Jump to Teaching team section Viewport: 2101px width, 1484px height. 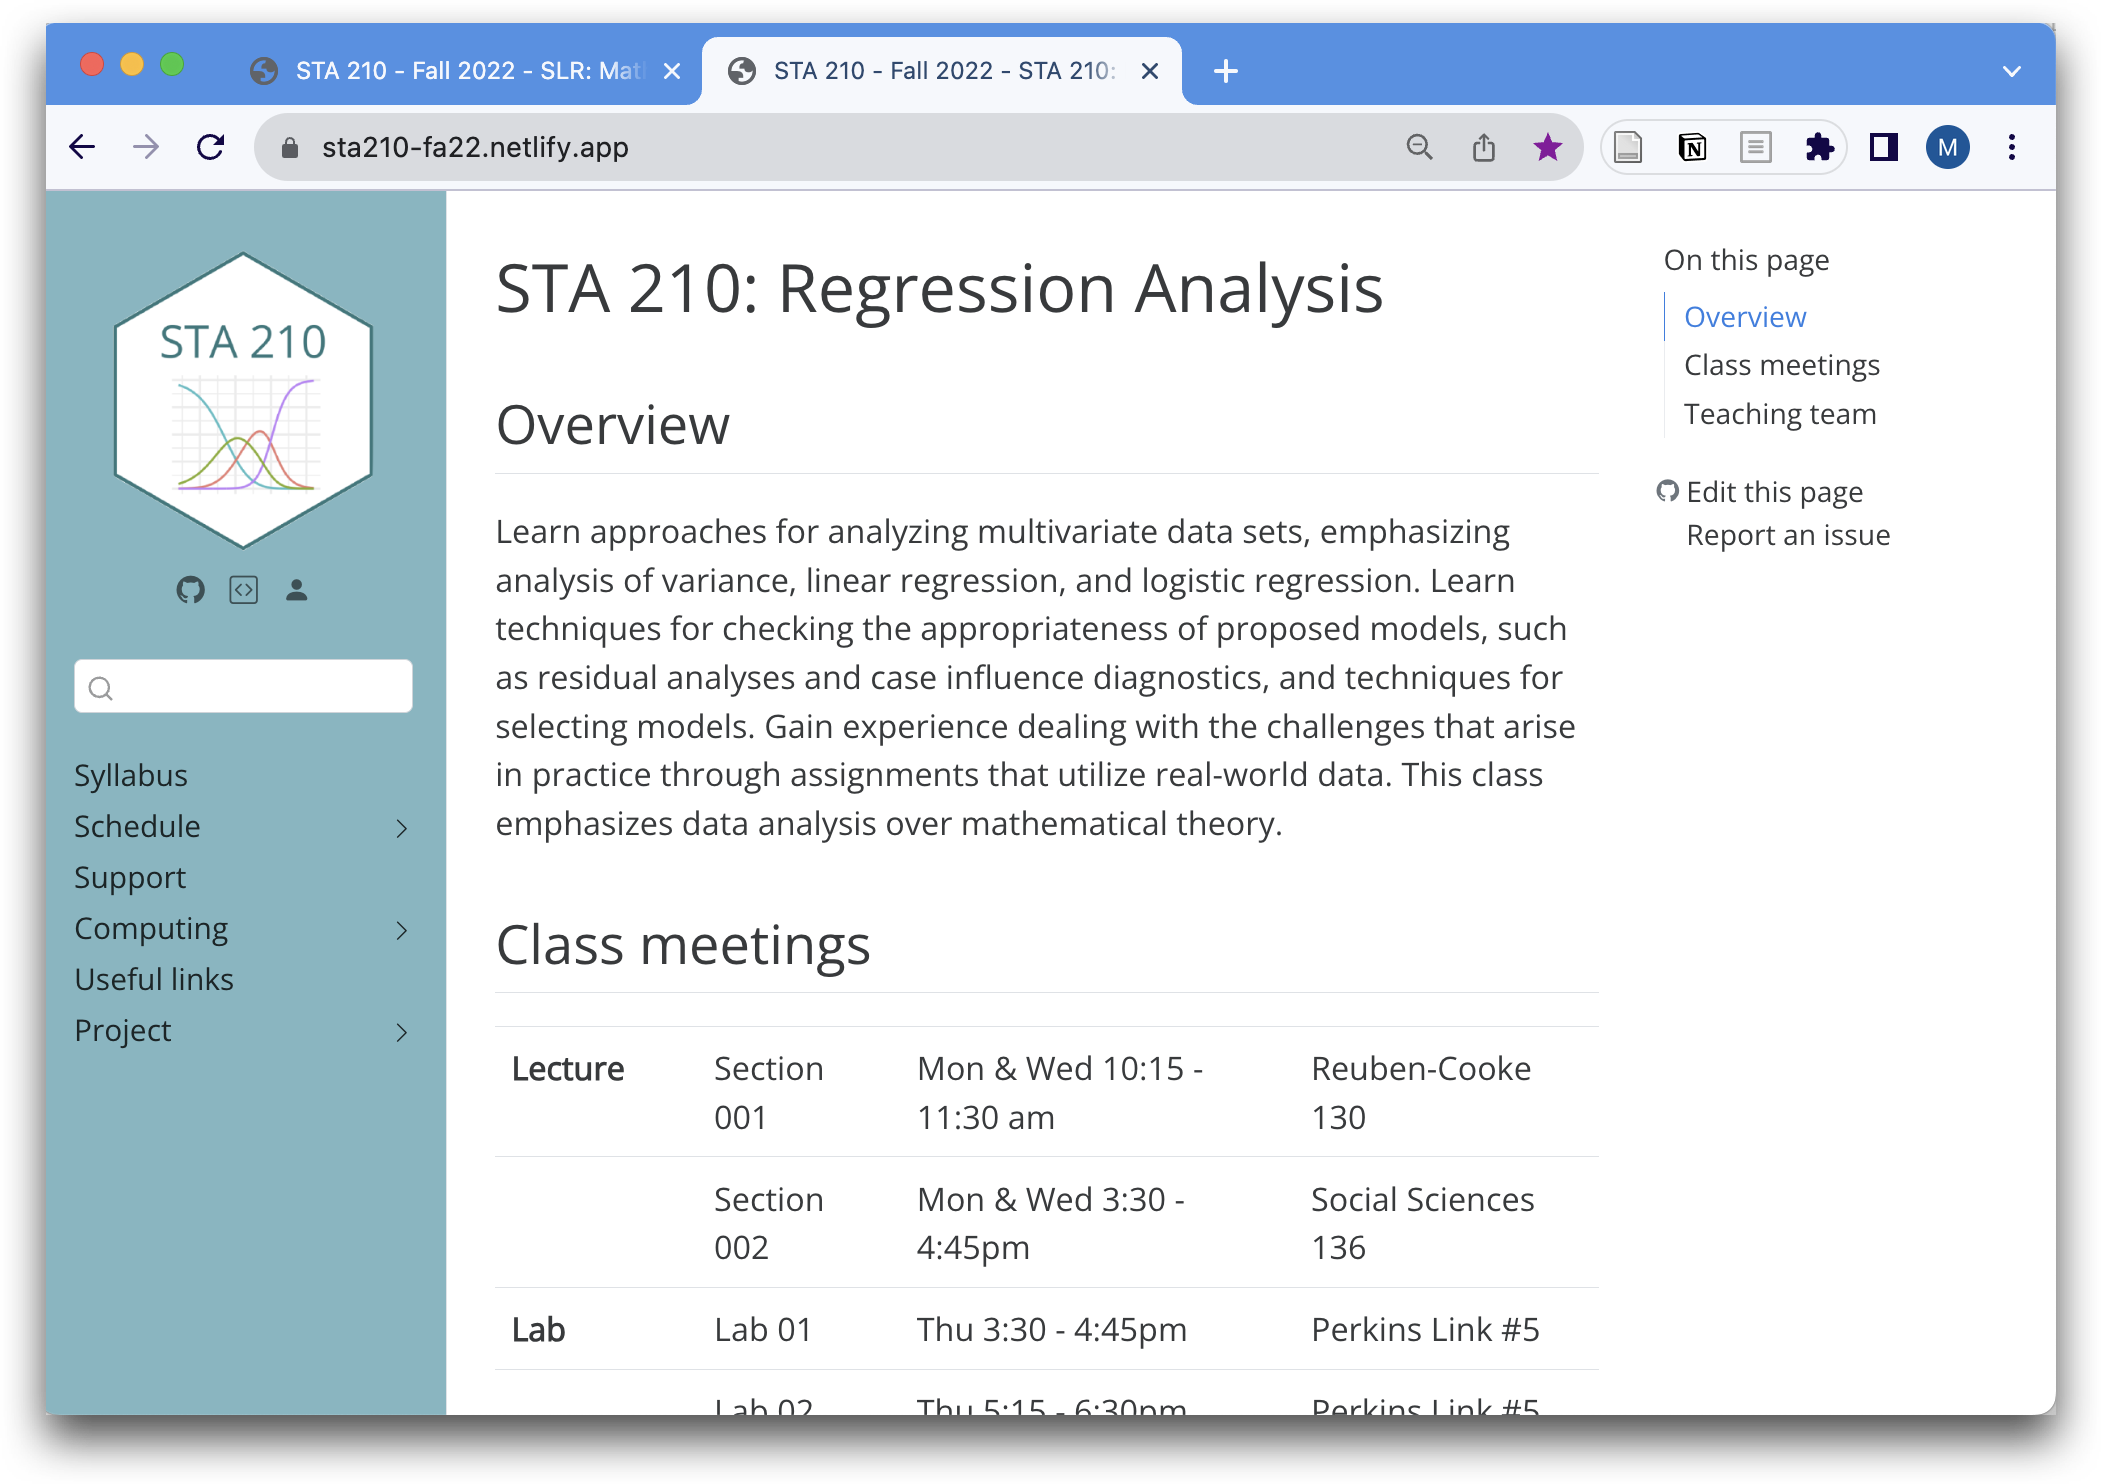tap(1779, 414)
